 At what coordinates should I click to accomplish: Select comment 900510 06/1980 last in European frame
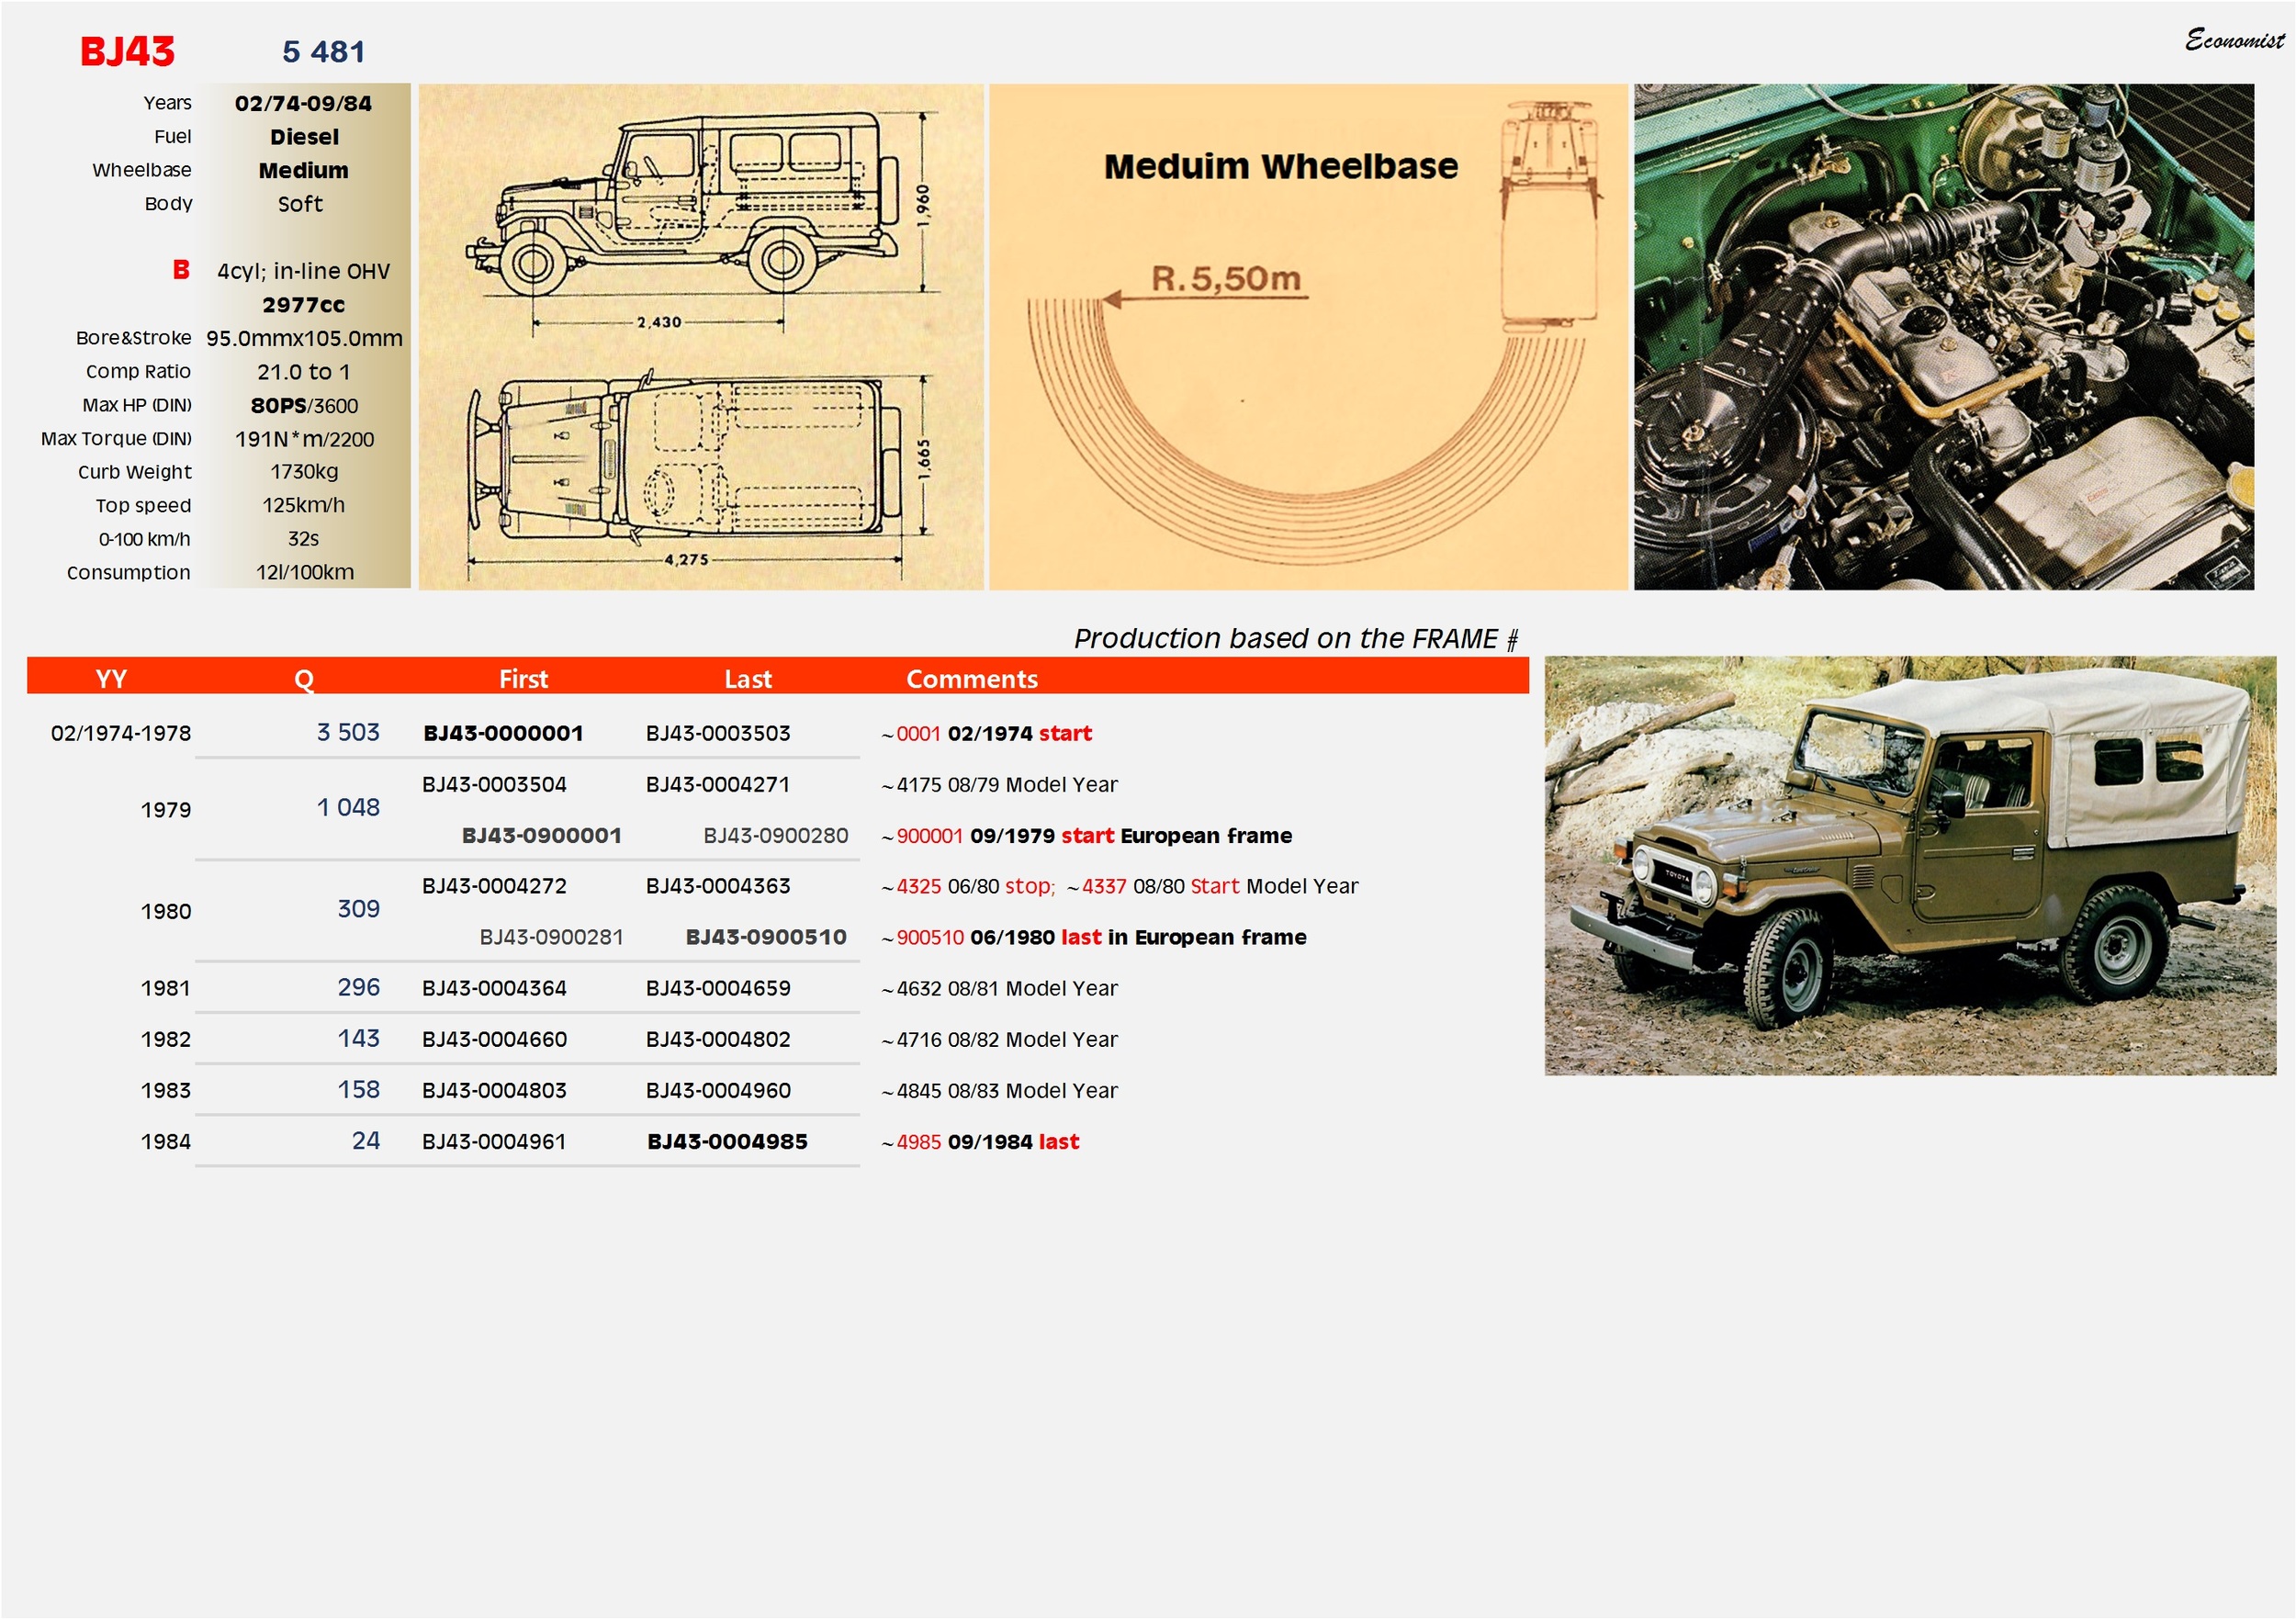(1094, 938)
